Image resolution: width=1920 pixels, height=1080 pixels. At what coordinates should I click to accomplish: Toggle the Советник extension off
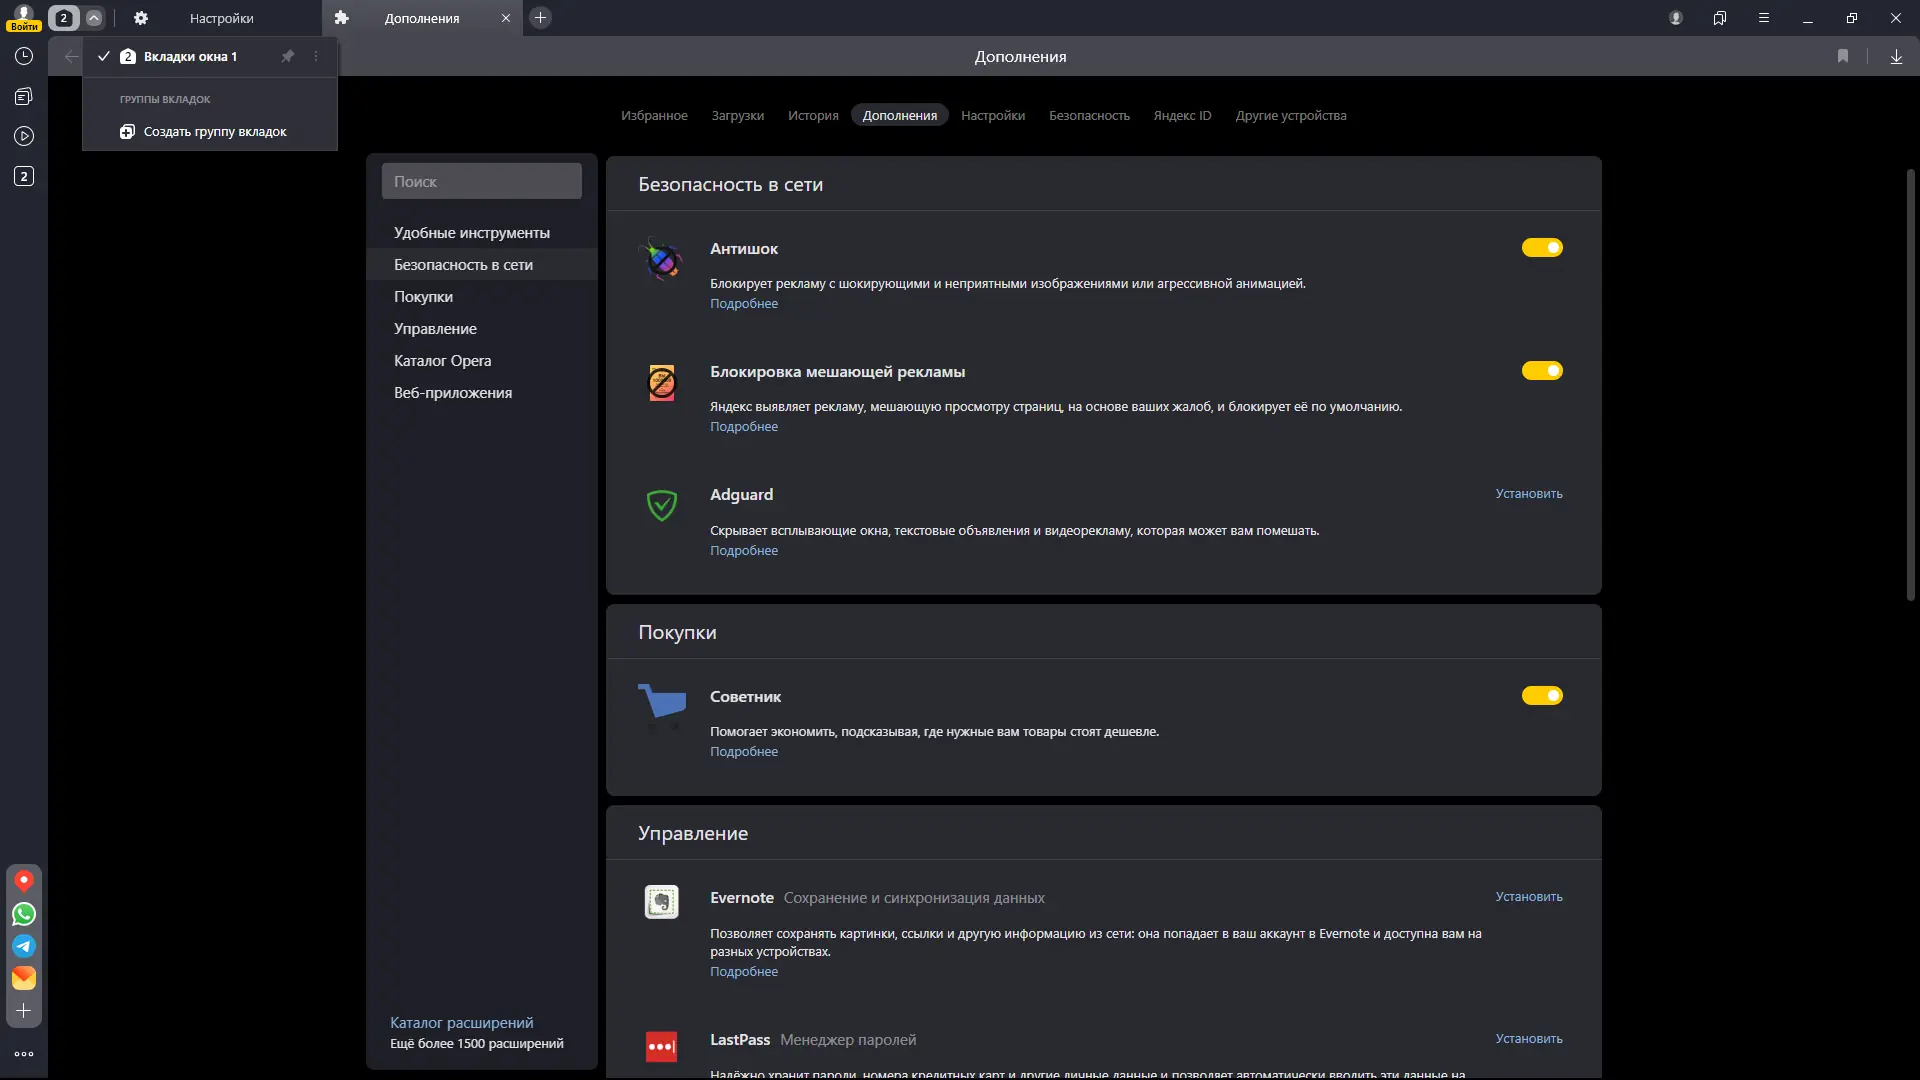click(x=1541, y=696)
